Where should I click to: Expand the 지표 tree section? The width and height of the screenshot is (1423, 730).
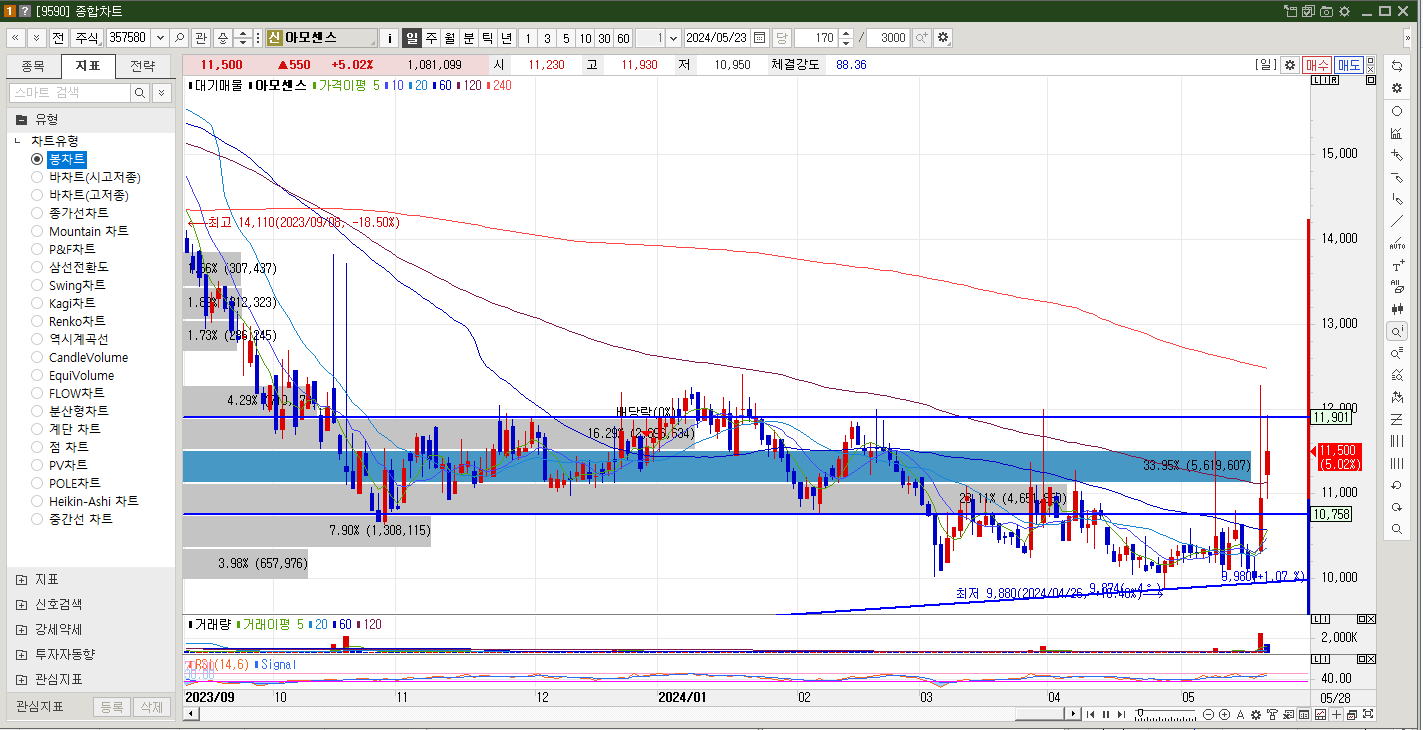pos(22,579)
